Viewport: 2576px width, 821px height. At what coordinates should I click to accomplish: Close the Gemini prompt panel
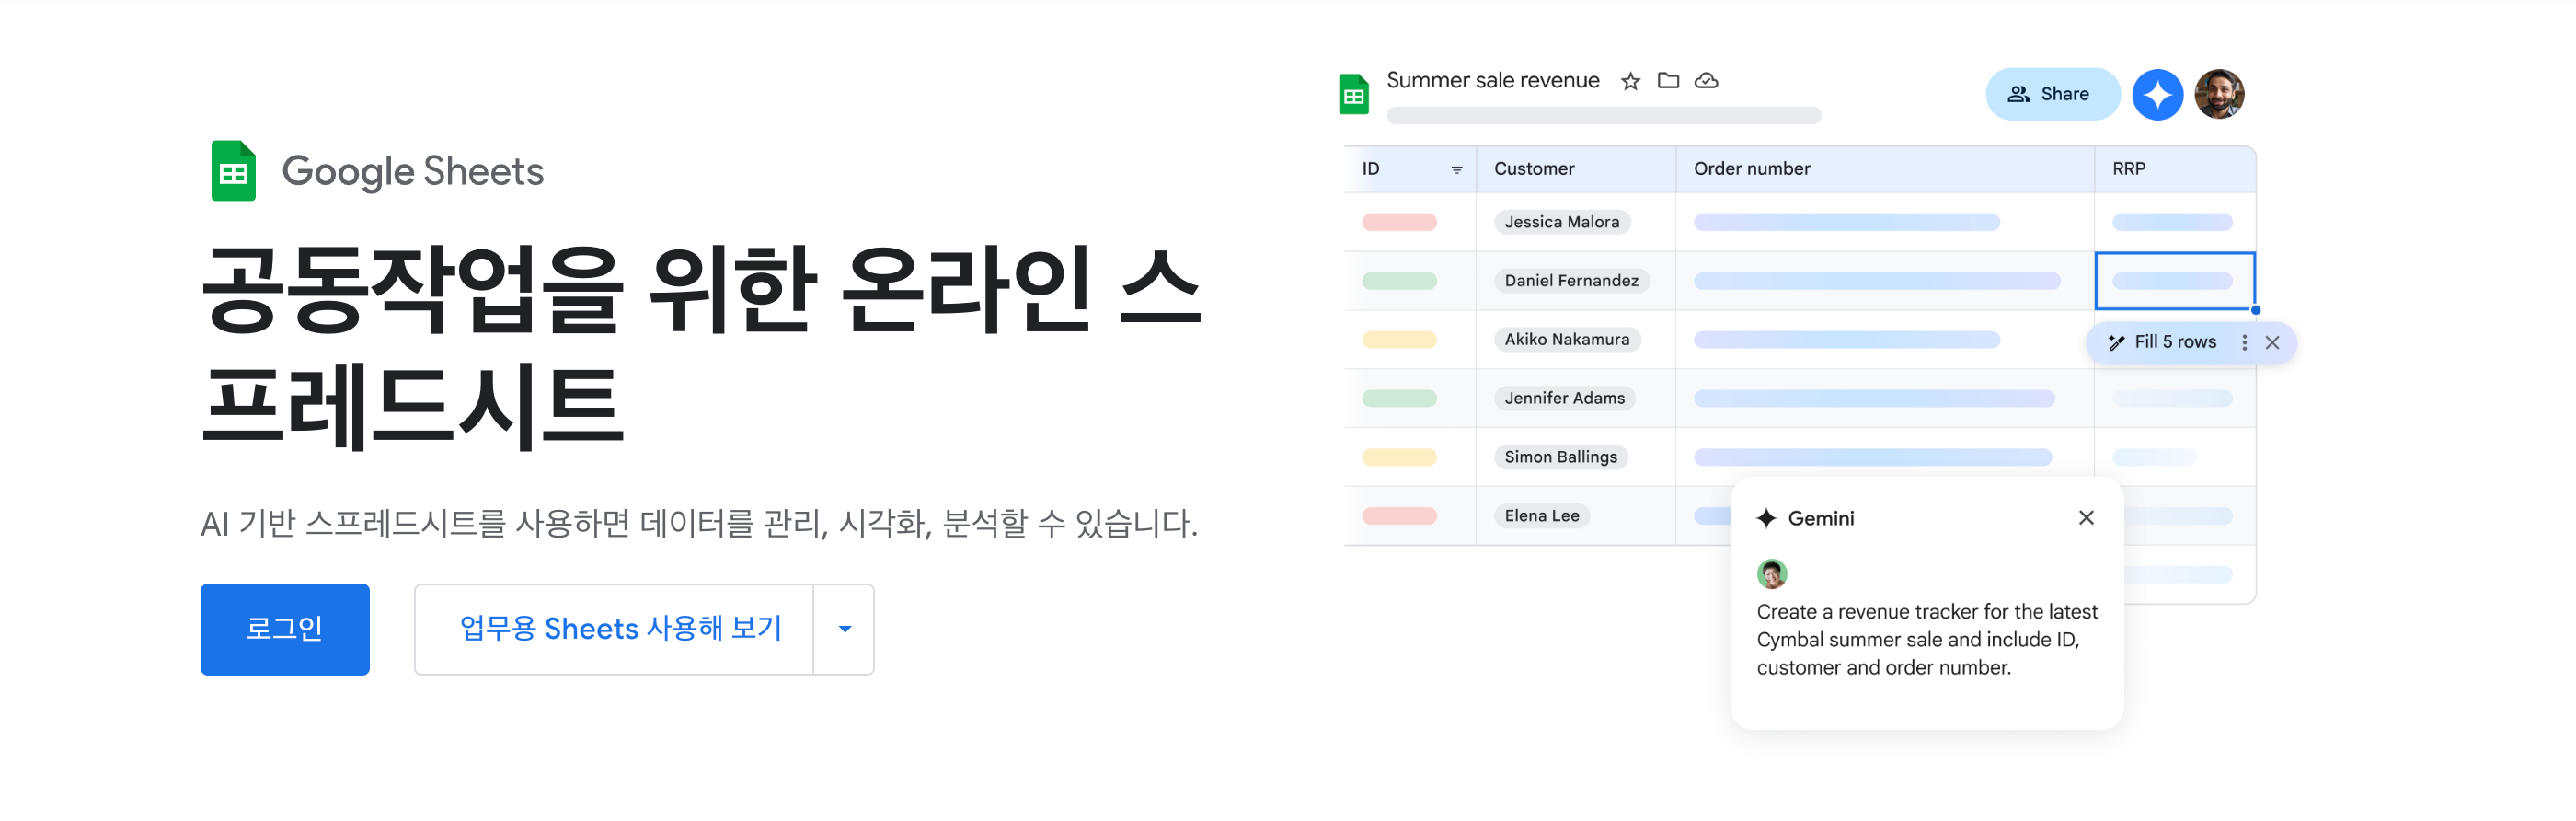tap(2086, 518)
